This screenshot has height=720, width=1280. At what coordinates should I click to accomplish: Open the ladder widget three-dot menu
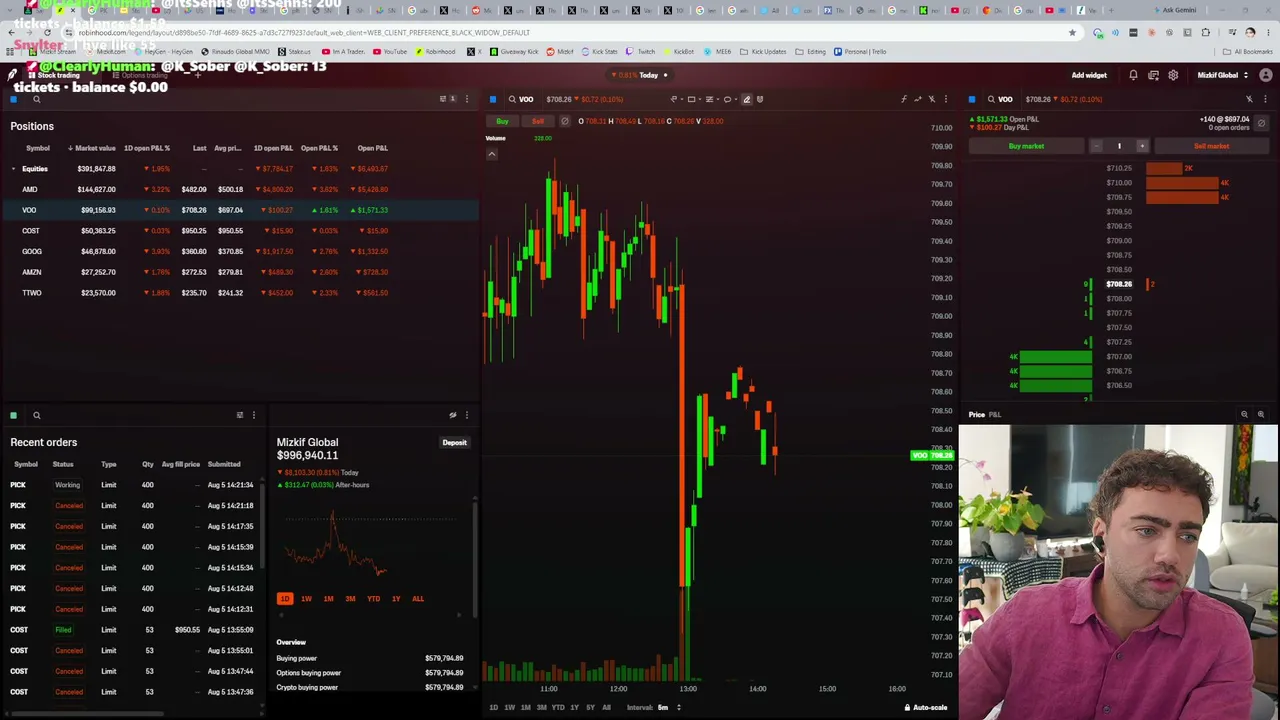1265,99
